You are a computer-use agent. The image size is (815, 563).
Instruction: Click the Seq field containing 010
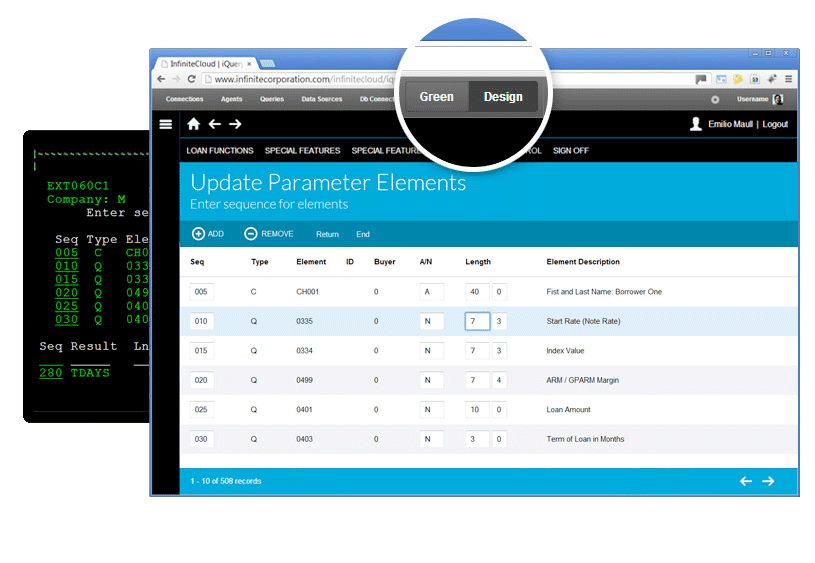coord(202,321)
